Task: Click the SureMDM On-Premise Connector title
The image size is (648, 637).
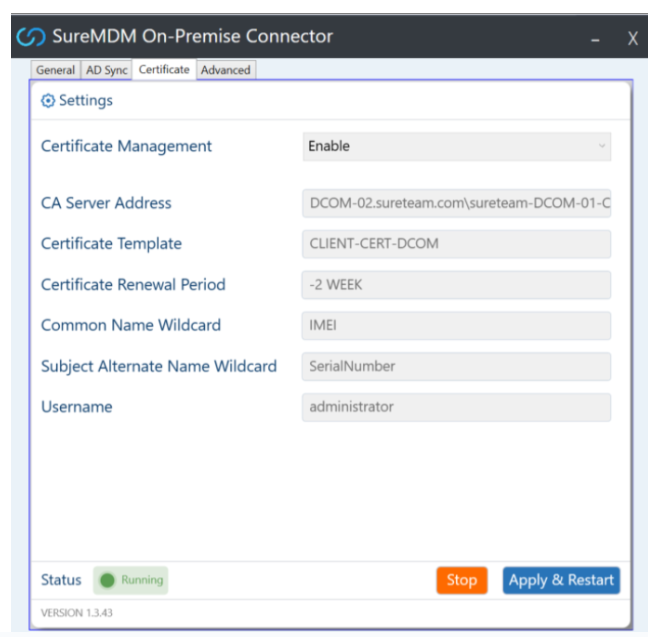Action: coord(192,36)
